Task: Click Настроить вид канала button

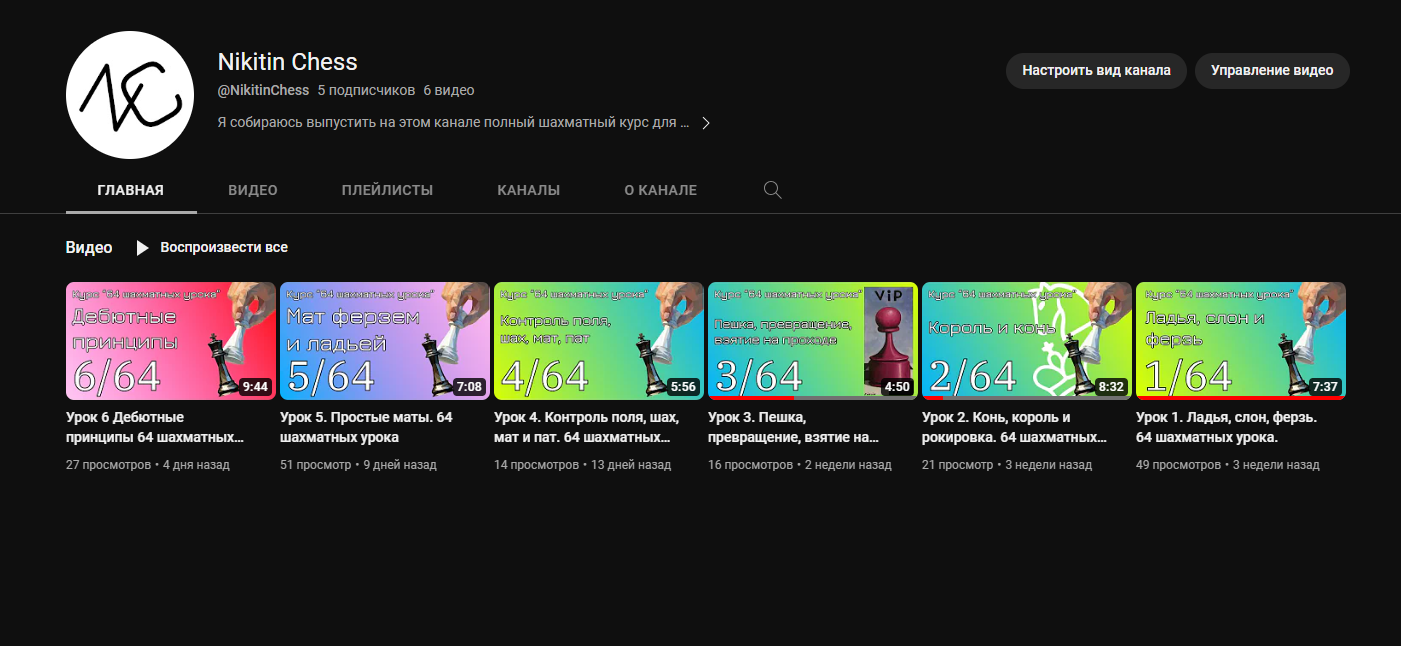Action: coord(1096,71)
